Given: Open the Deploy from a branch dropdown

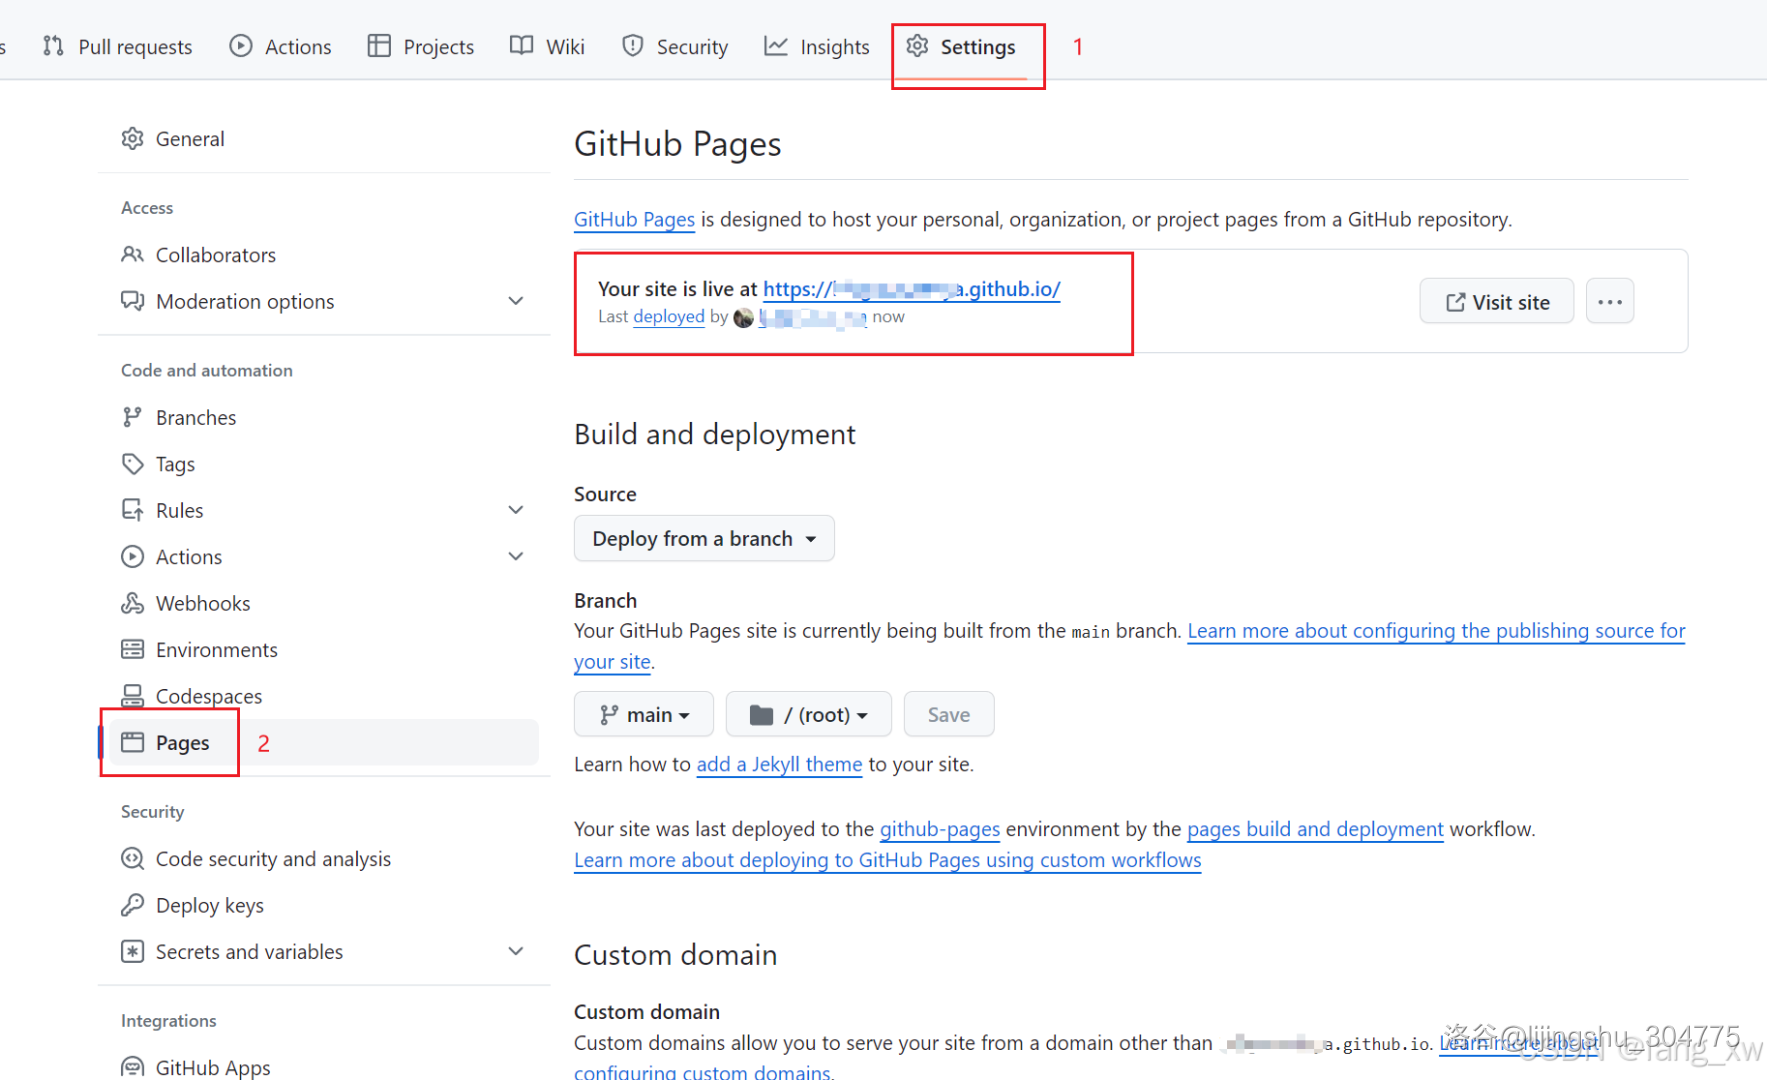Looking at the screenshot, I should 704,539.
